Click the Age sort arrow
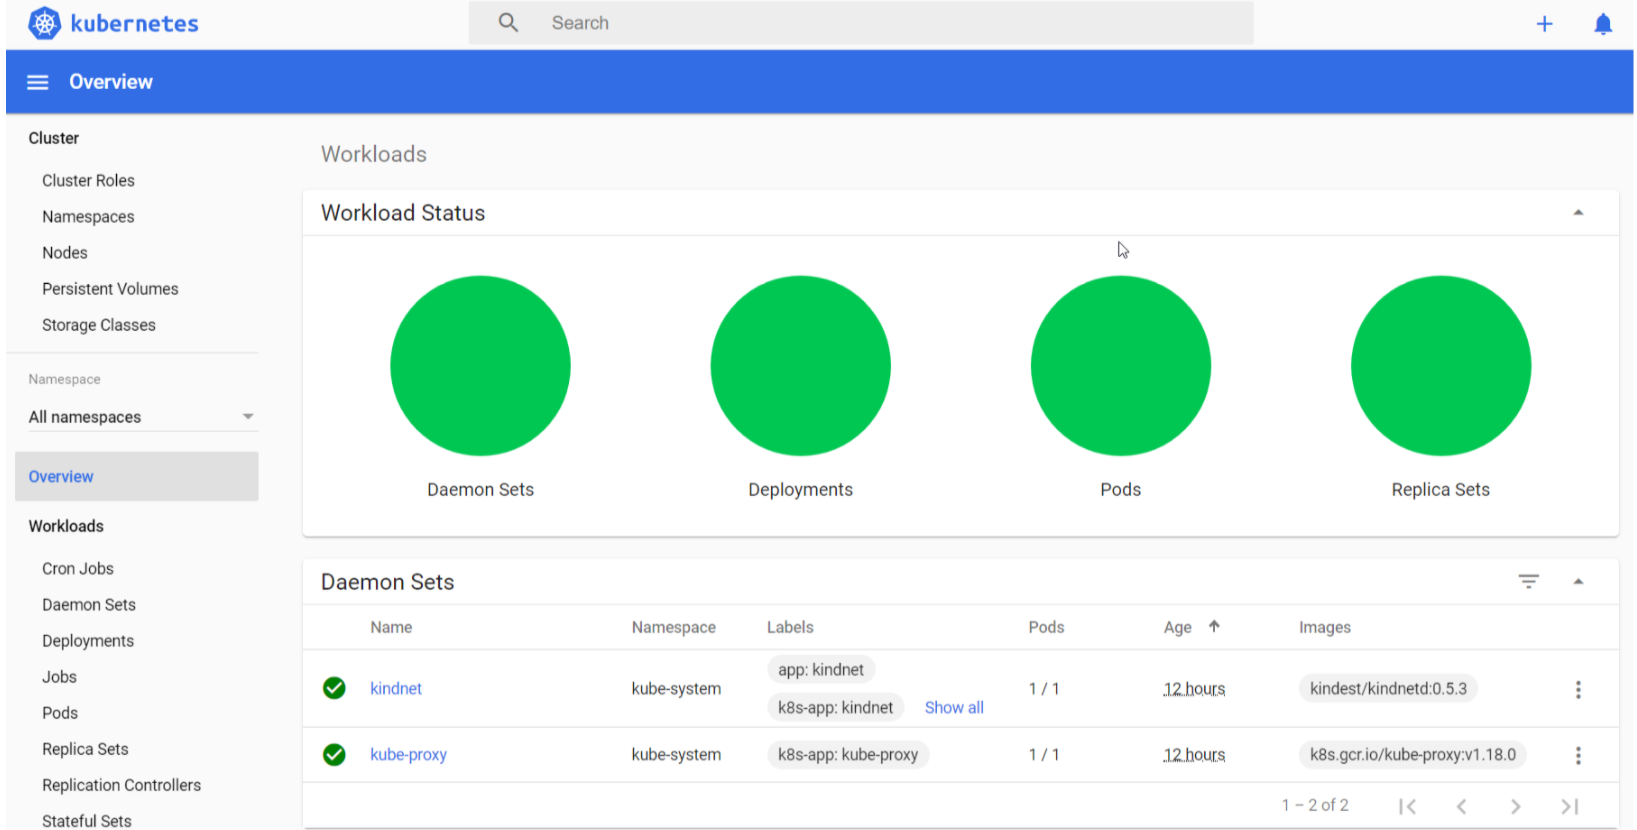 (x=1214, y=626)
